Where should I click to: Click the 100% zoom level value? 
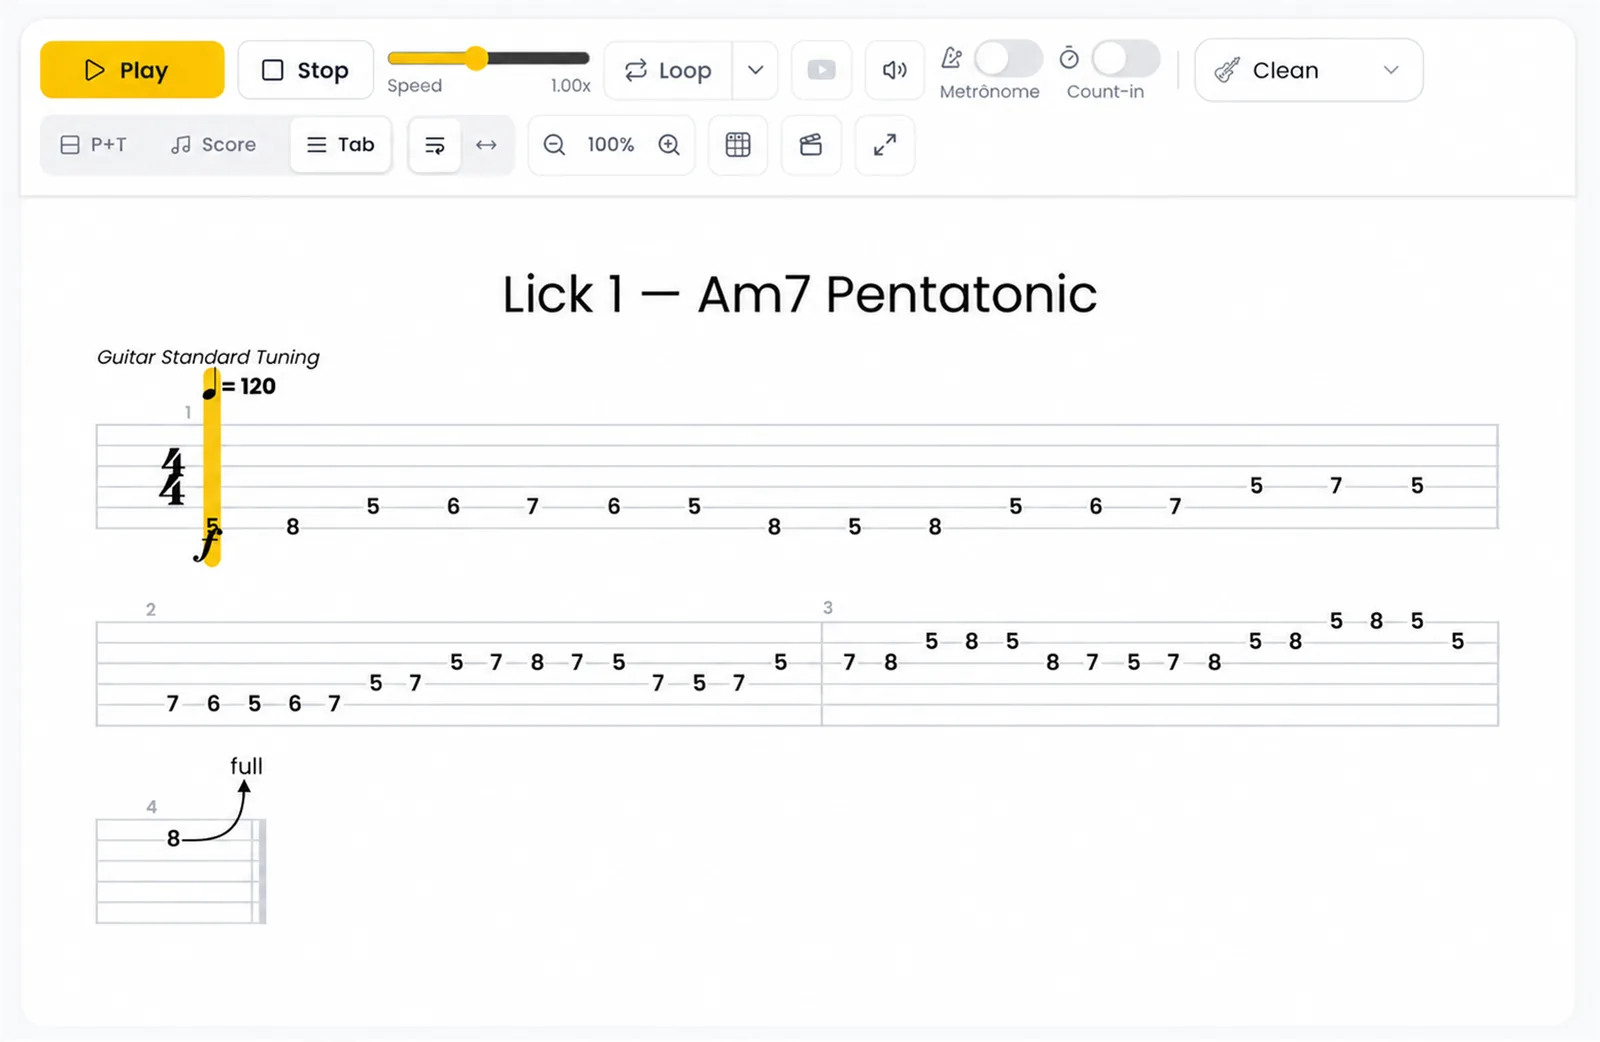tap(611, 145)
